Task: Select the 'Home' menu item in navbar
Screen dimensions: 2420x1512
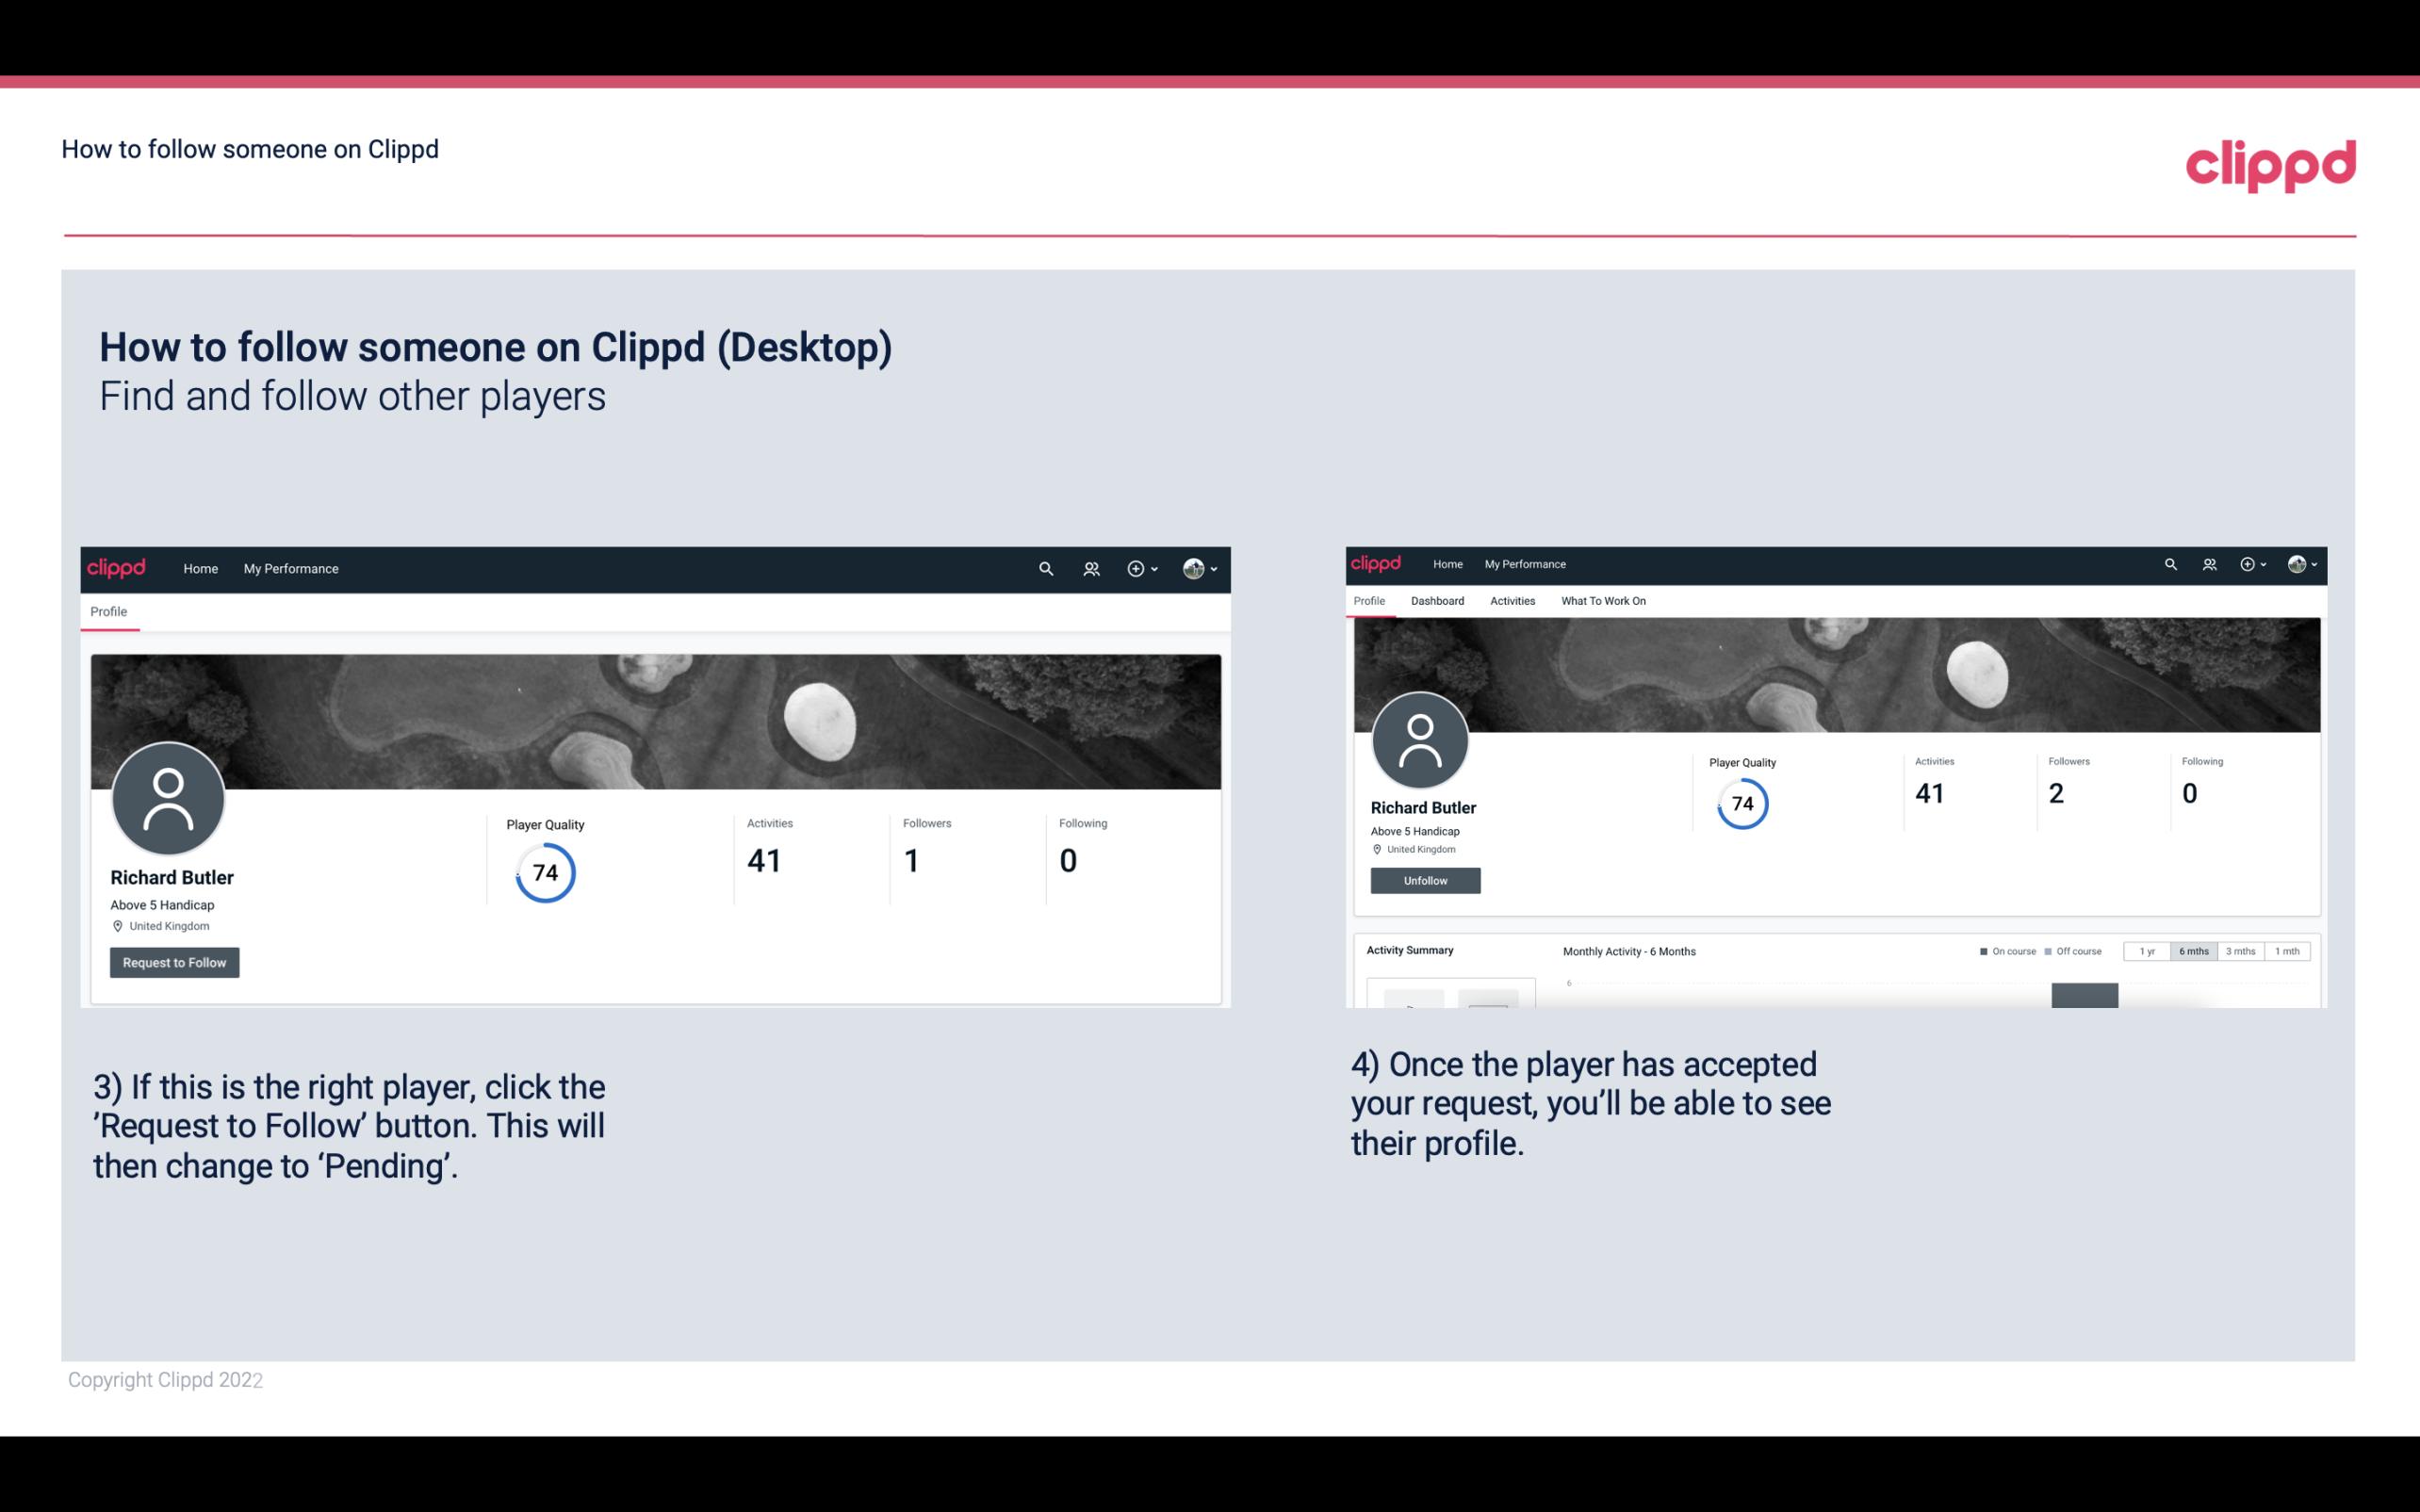Action: (x=197, y=568)
